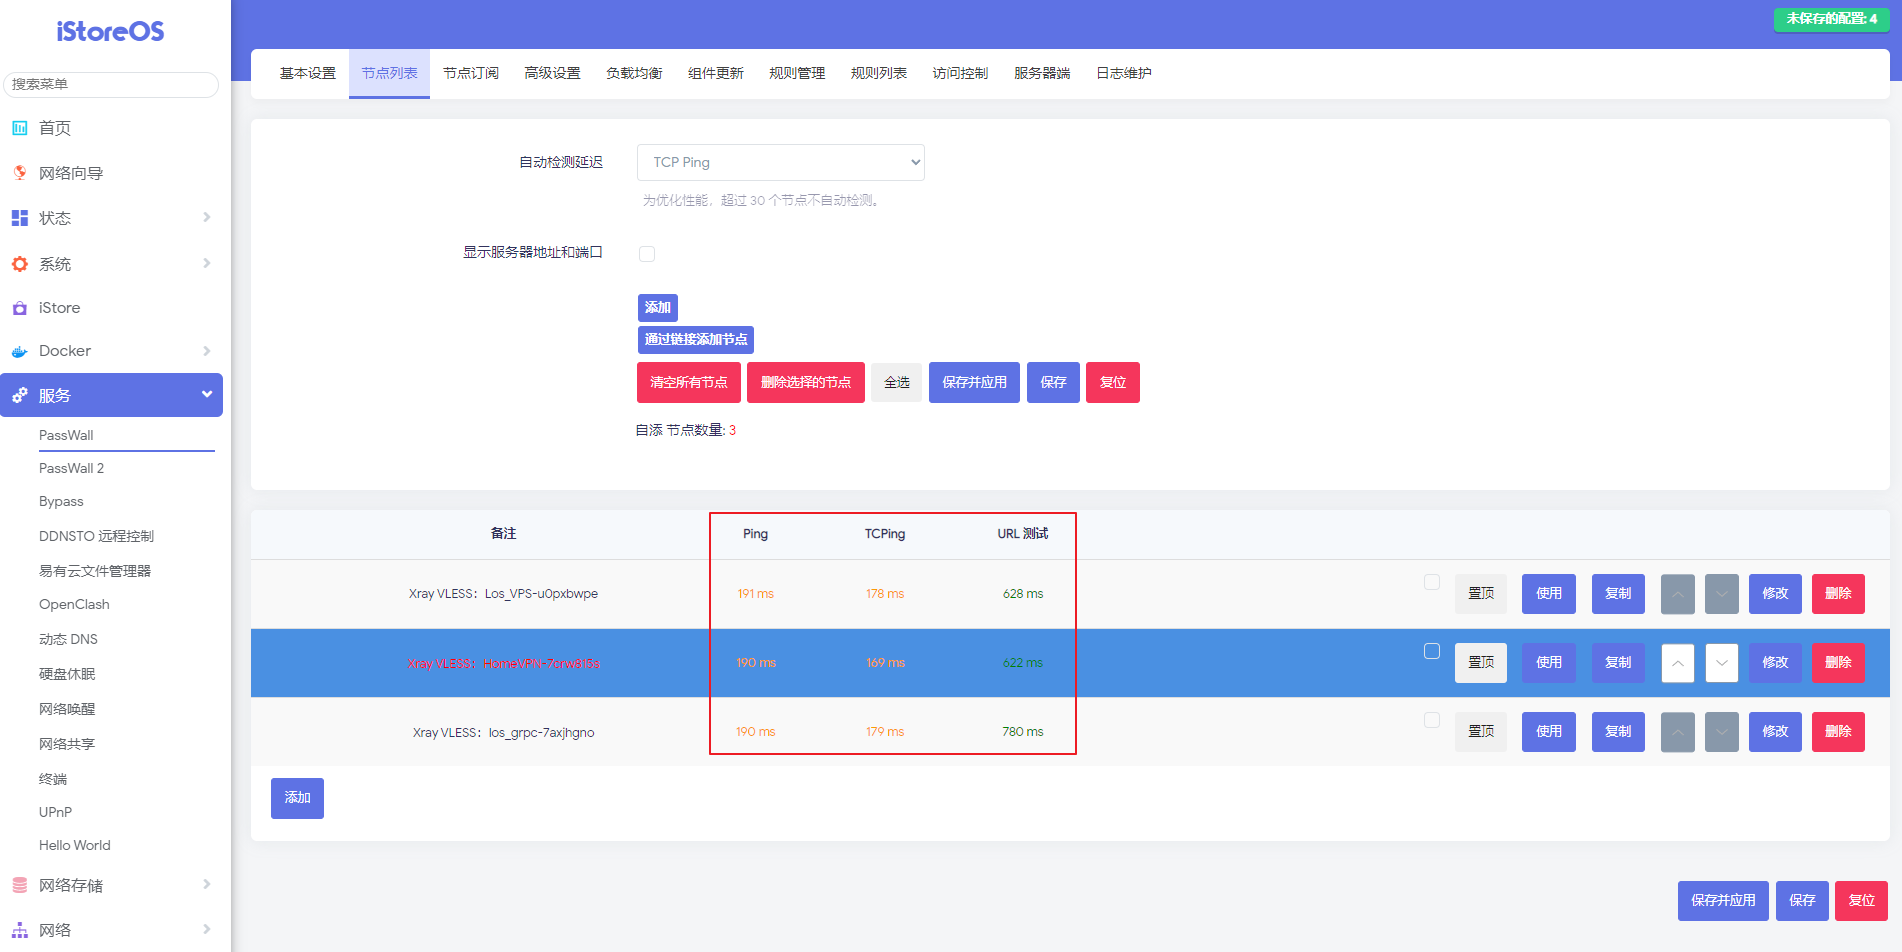1902x952 pixels.
Task: Open the 自动检测延迟 TCP Ping dropdown
Action: pyautogui.click(x=780, y=162)
